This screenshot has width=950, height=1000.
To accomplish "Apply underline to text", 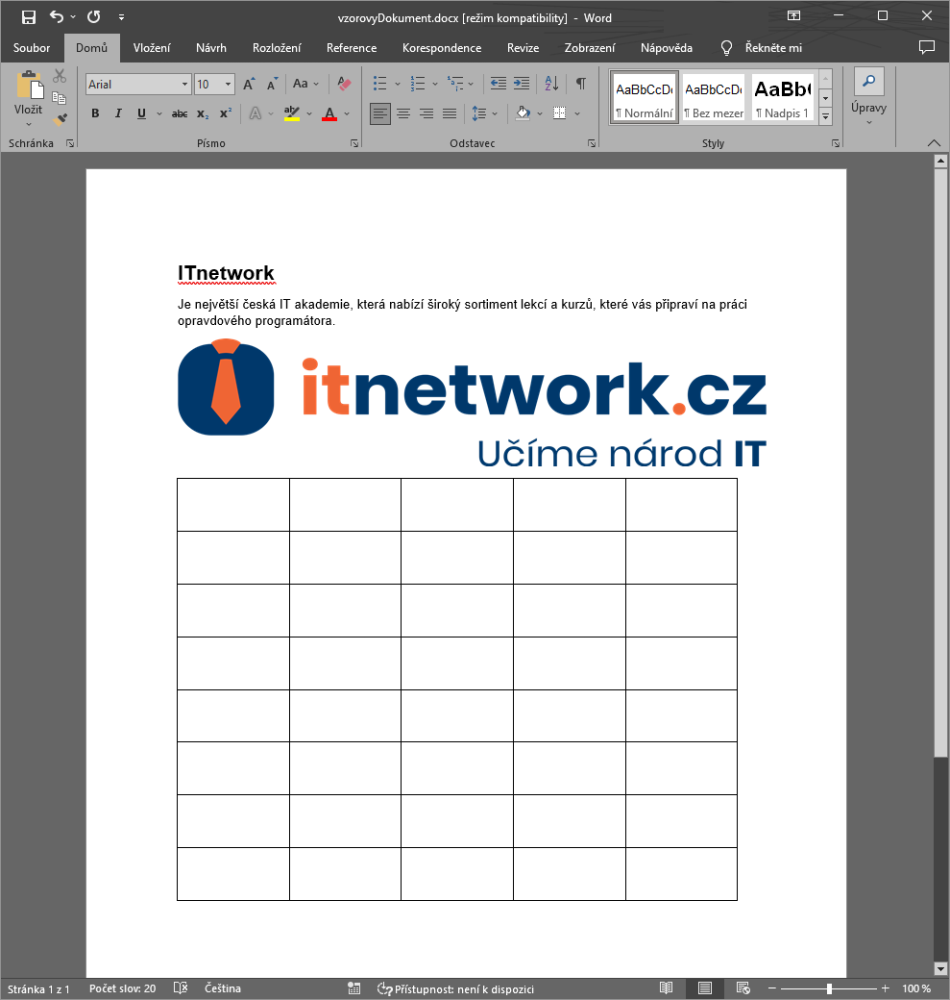I will click(x=142, y=114).
